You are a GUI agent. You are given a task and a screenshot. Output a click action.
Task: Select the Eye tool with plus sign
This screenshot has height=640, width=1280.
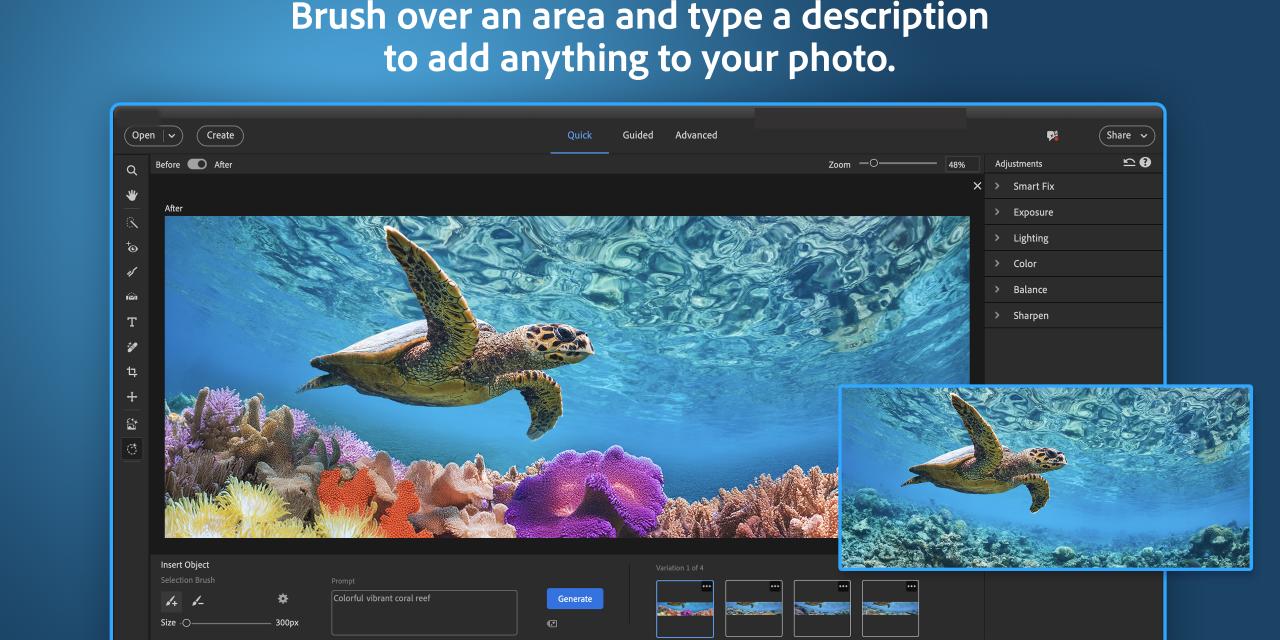click(x=131, y=247)
